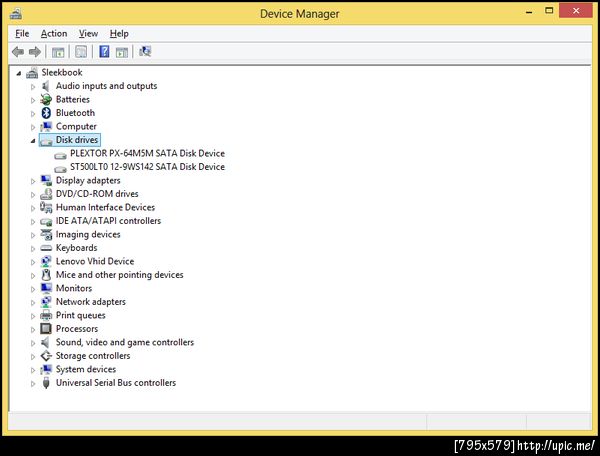Click the Imaging devices icon
Screen dimensions: 600x456
[x=46, y=235]
